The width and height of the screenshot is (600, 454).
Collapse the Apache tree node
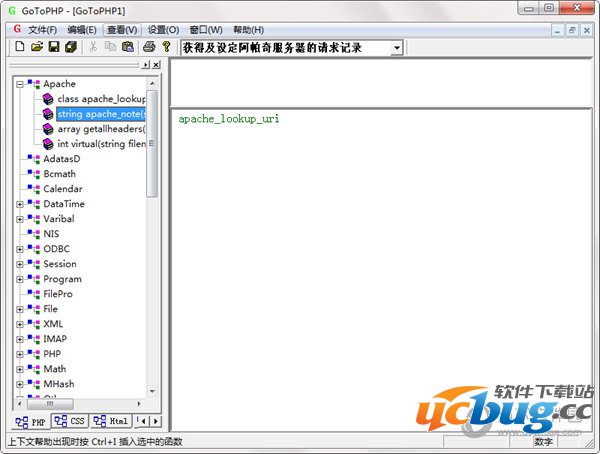point(20,84)
